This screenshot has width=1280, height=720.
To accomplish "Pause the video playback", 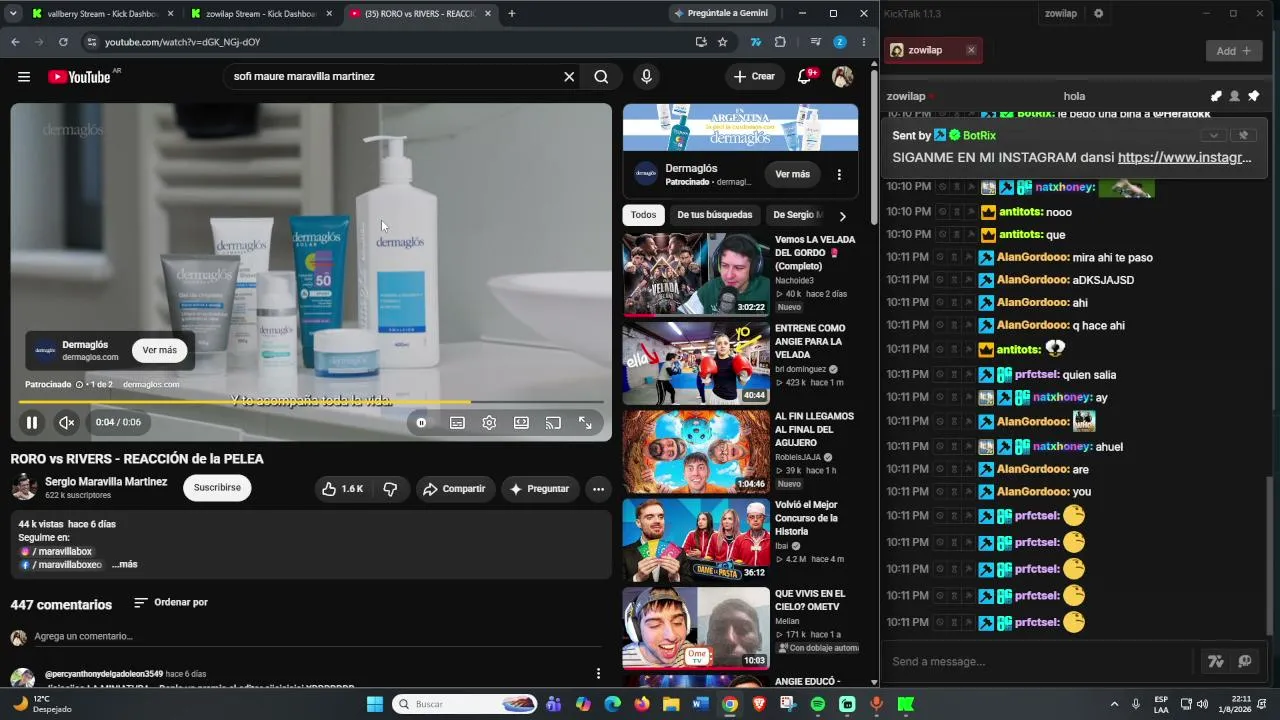I will 32,423.
